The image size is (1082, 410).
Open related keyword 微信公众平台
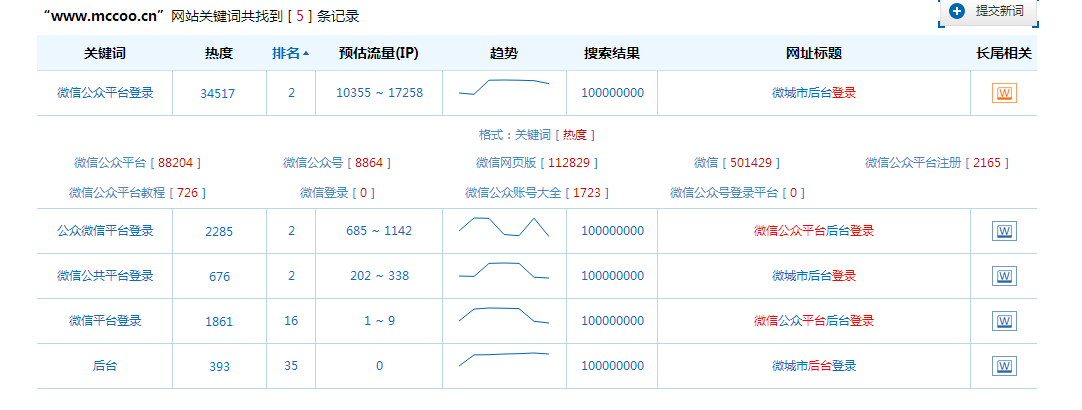pos(110,163)
